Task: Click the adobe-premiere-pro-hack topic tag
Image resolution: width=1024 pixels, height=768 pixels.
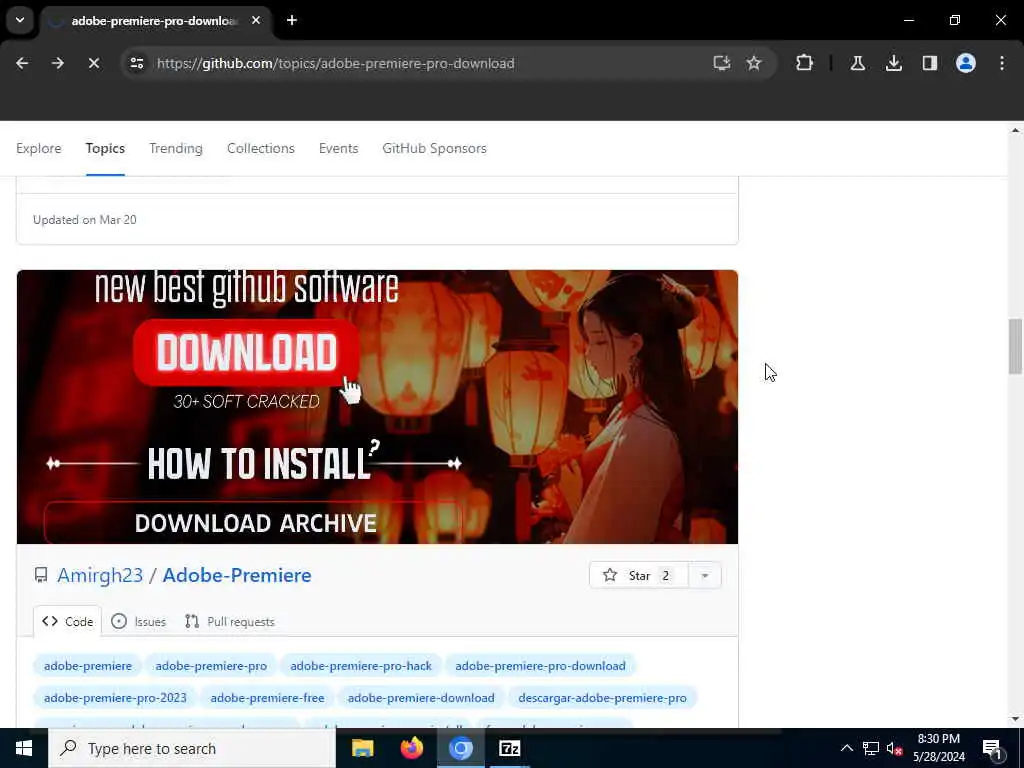Action: pyautogui.click(x=361, y=665)
